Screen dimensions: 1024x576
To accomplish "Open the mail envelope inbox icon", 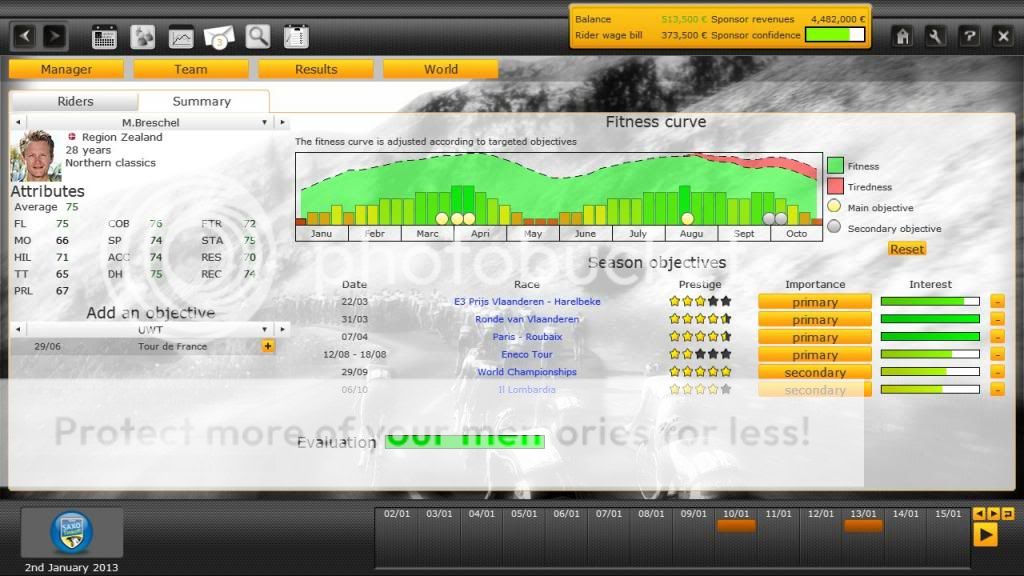I will pyautogui.click(x=219, y=37).
